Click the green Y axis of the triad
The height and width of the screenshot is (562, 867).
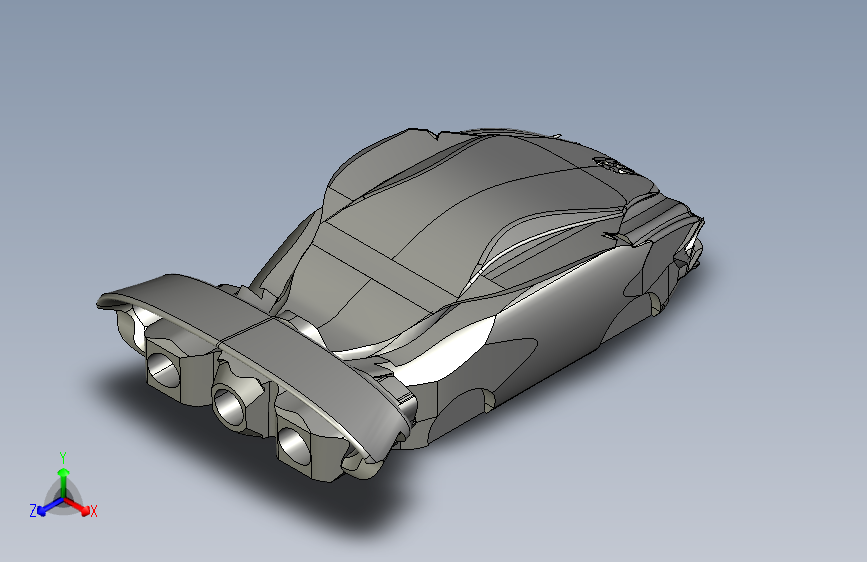64,481
